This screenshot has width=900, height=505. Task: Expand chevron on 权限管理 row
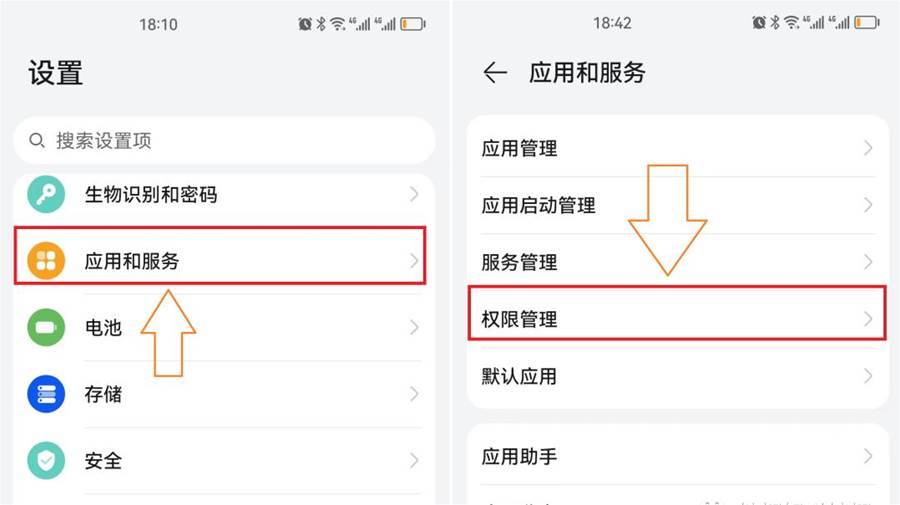pyautogui.click(x=868, y=318)
